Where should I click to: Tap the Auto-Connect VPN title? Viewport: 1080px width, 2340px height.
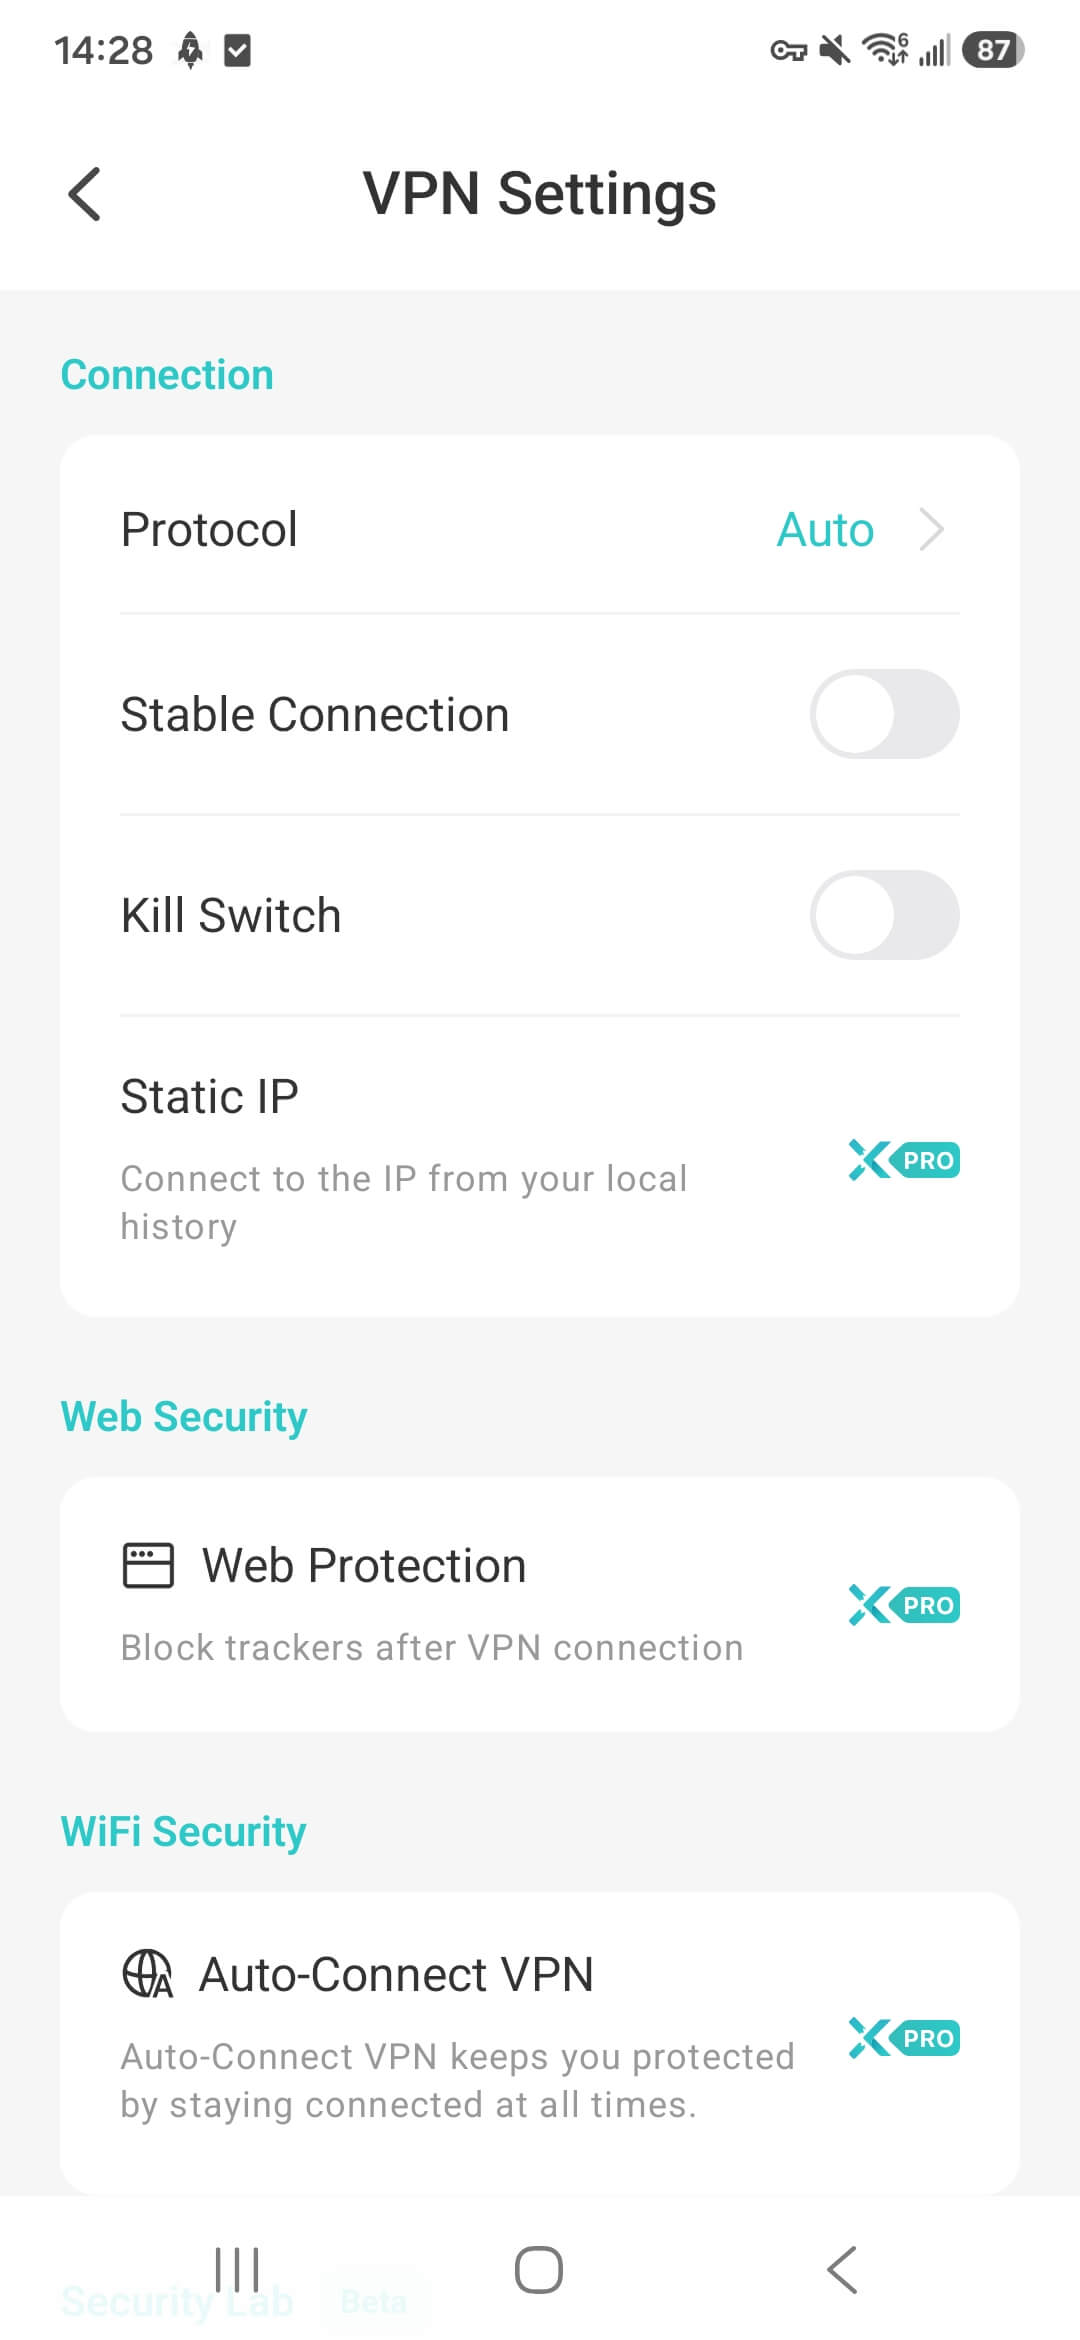coord(397,1974)
